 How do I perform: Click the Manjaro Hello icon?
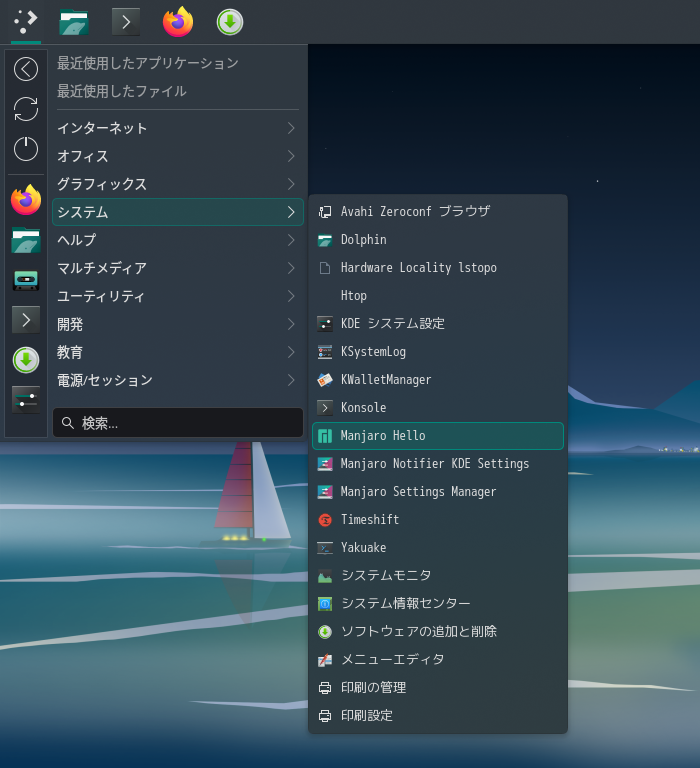[x=325, y=436]
